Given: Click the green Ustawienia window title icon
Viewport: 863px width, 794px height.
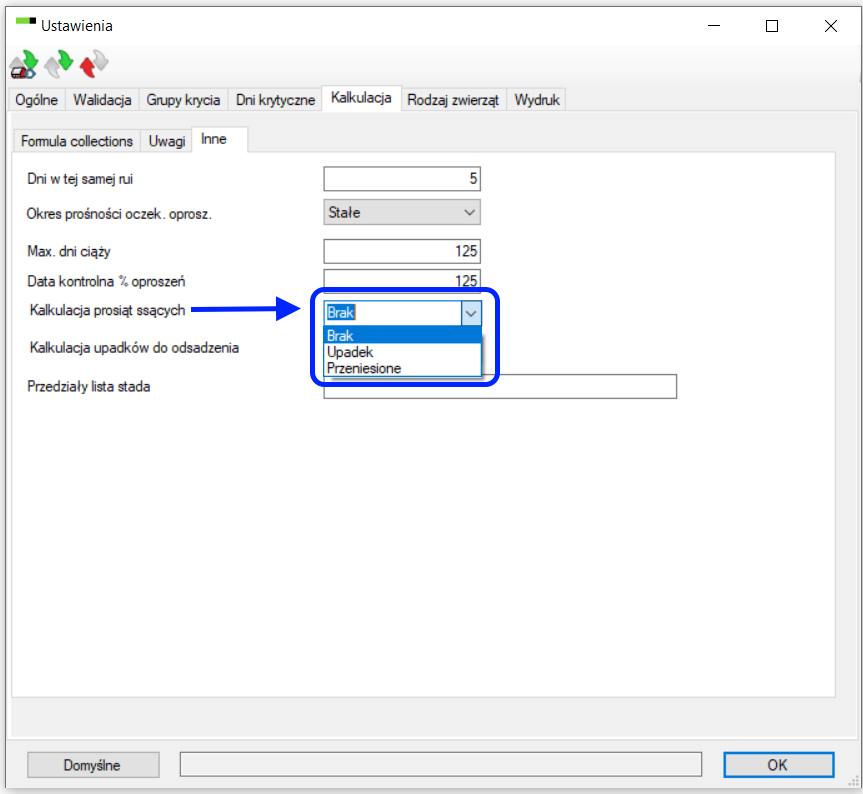Looking at the screenshot, I should pos(26,21).
